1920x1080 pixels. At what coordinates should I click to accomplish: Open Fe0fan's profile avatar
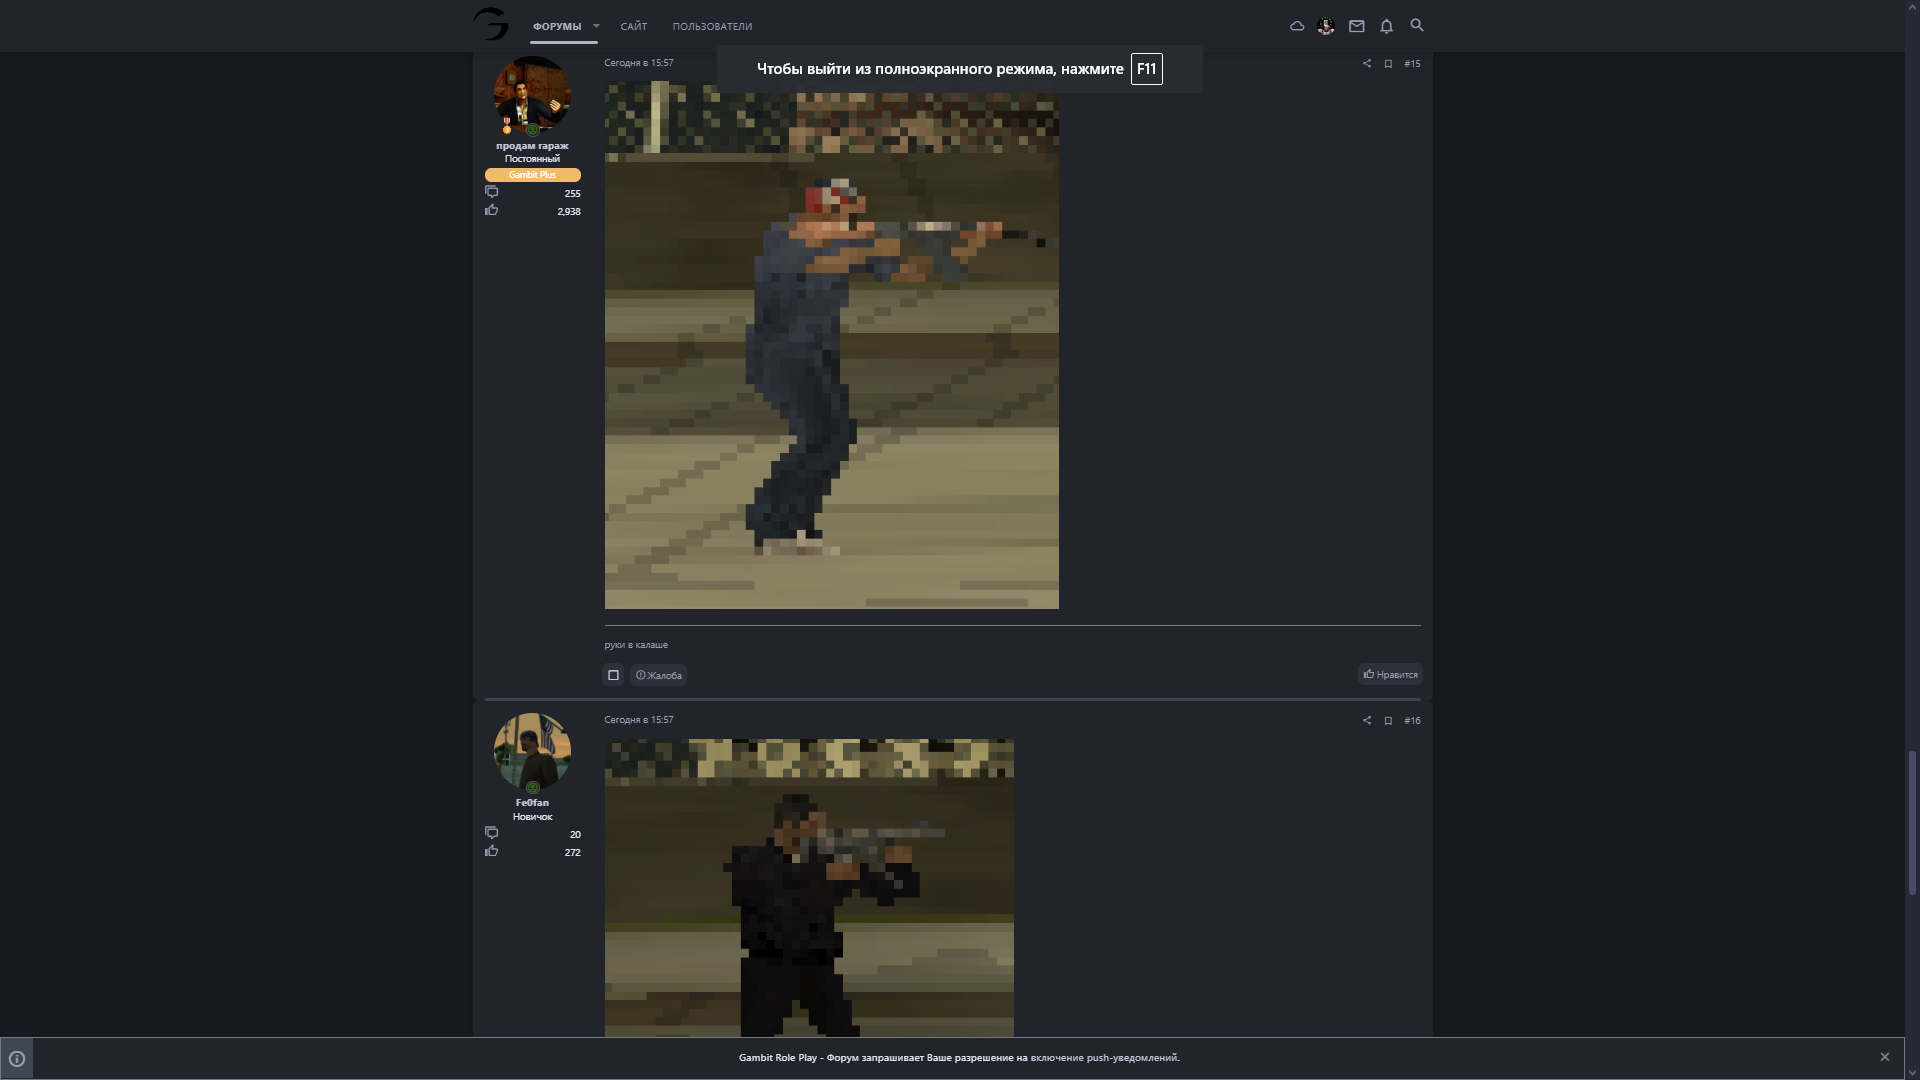click(x=532, y=751)
